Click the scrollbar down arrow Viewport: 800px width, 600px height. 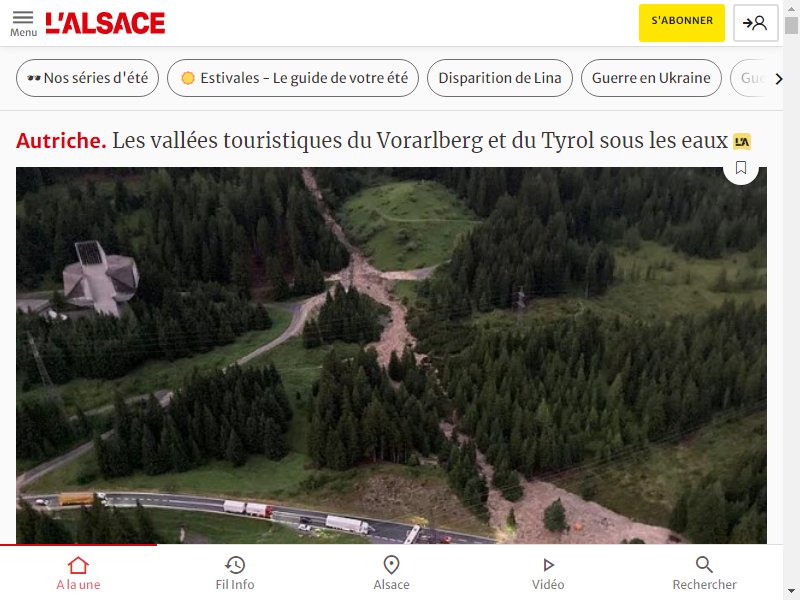click(791, 592)
